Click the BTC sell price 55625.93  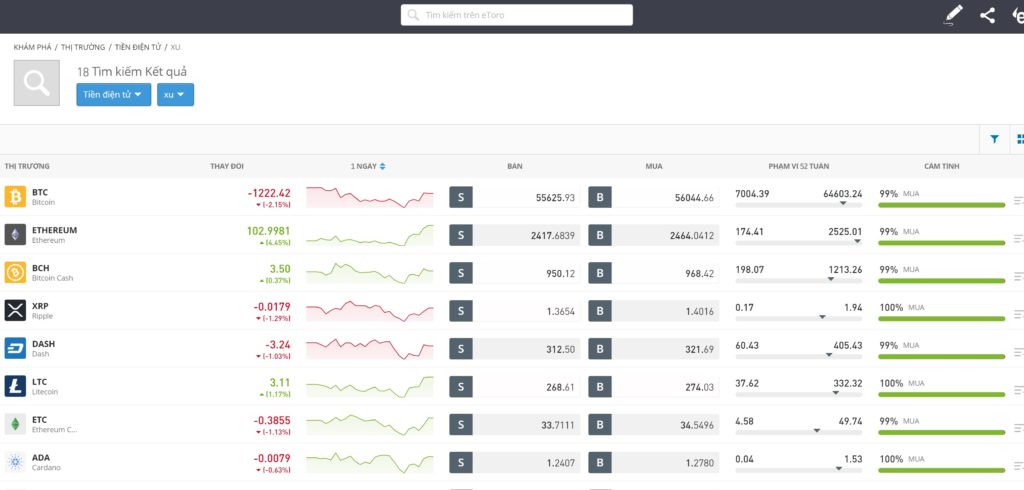tap(555, 197)
